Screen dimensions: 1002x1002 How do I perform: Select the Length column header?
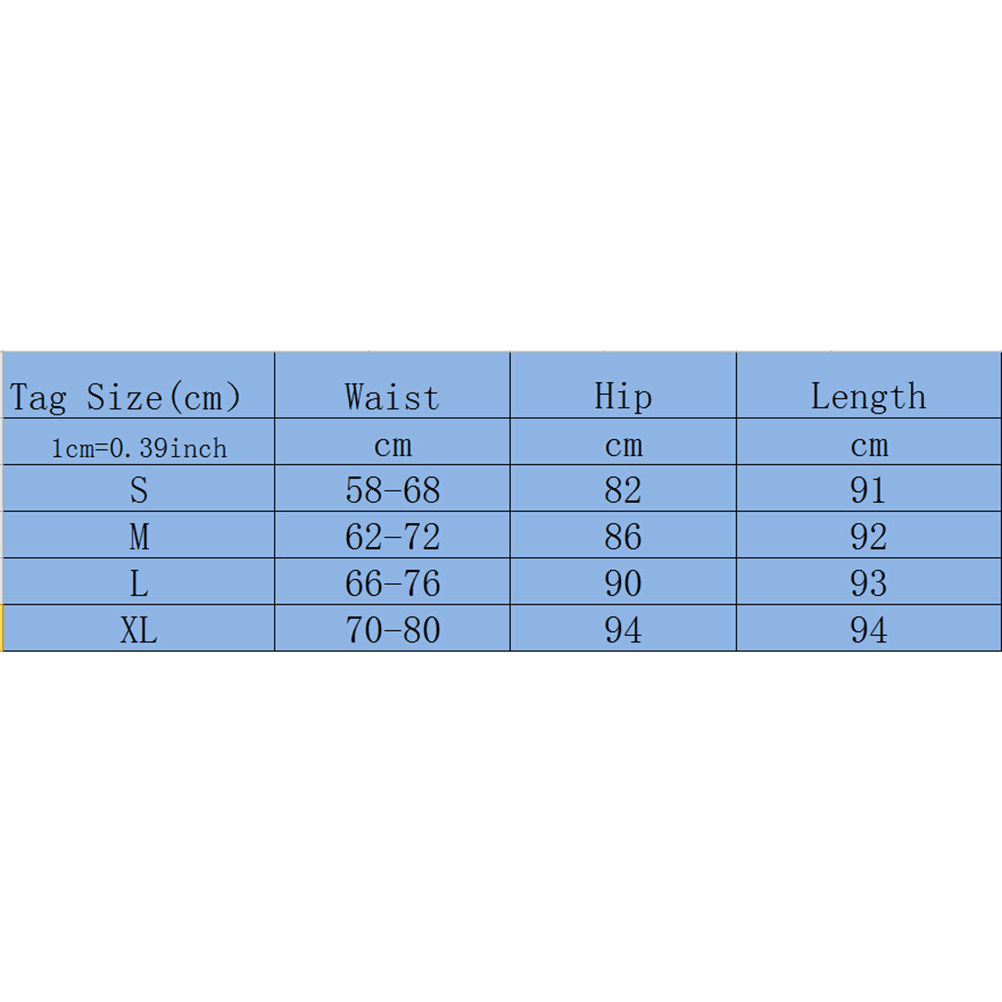pyautogui.click(x=868, y=397)
